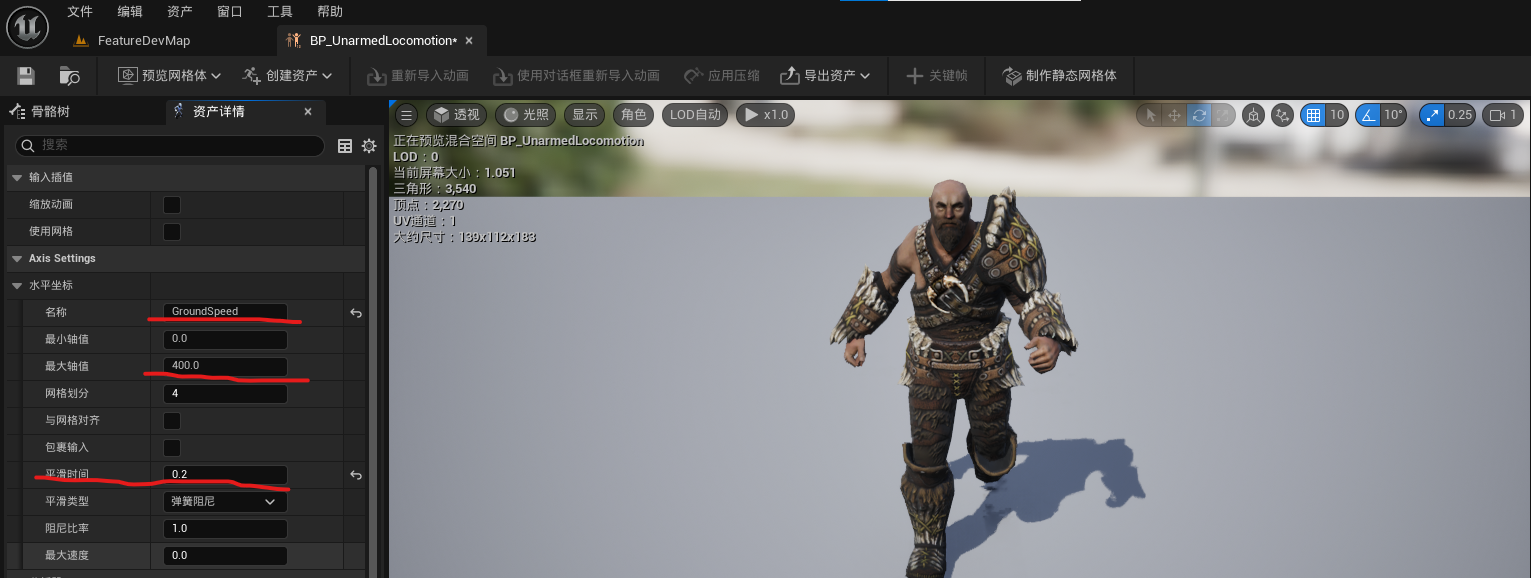Image resolution: width=1531 pixels, height=578 pixels.
Task: Toggle the coordinate system cube icon
Action: (1254, 115)
